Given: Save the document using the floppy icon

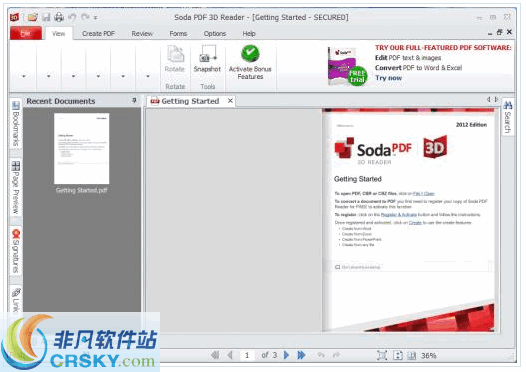Looking at the screenshot, I should [46, 17].
